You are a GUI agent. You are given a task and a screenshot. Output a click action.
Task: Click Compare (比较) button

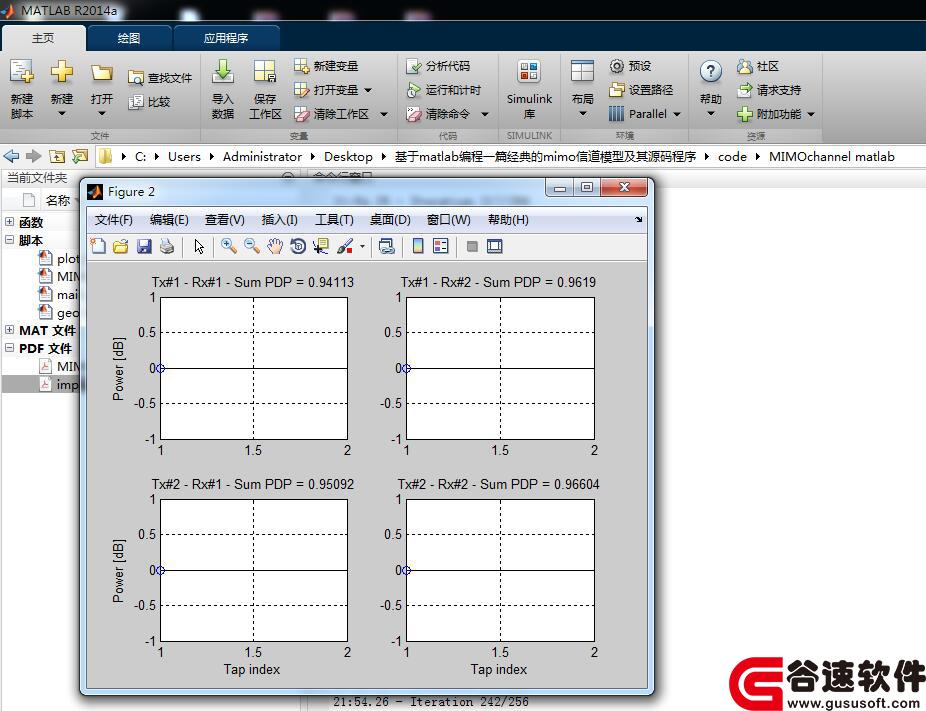point(149,102)
